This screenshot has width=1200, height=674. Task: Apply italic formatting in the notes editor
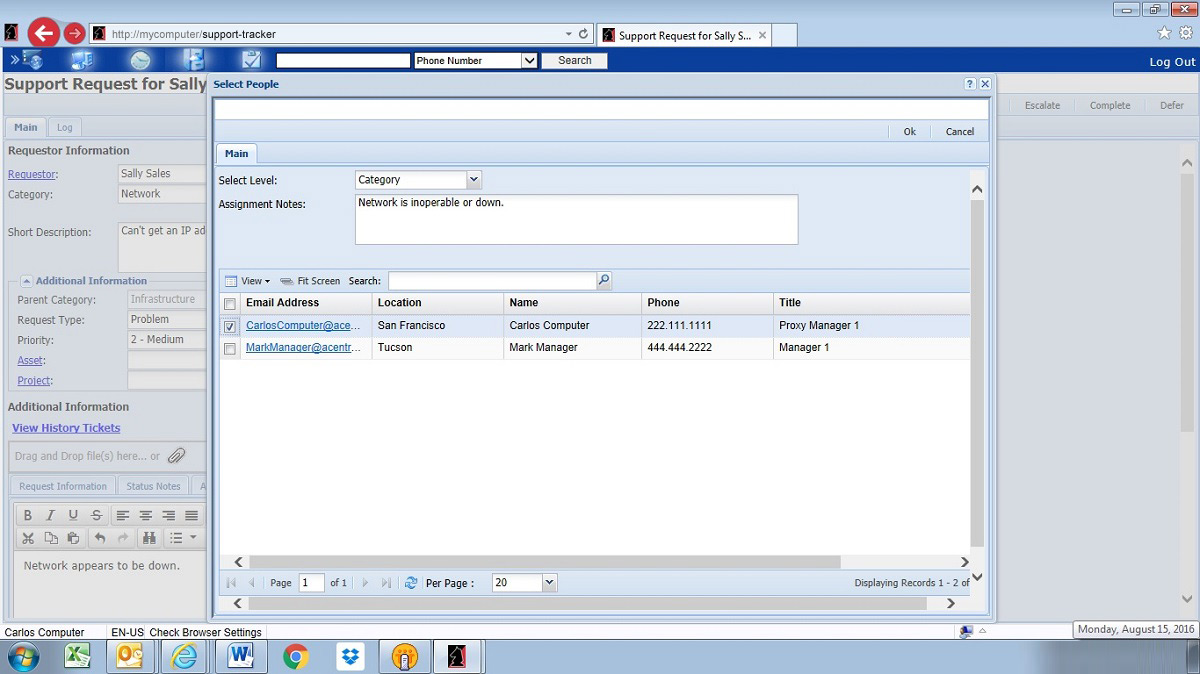click(x=49, y=514)
